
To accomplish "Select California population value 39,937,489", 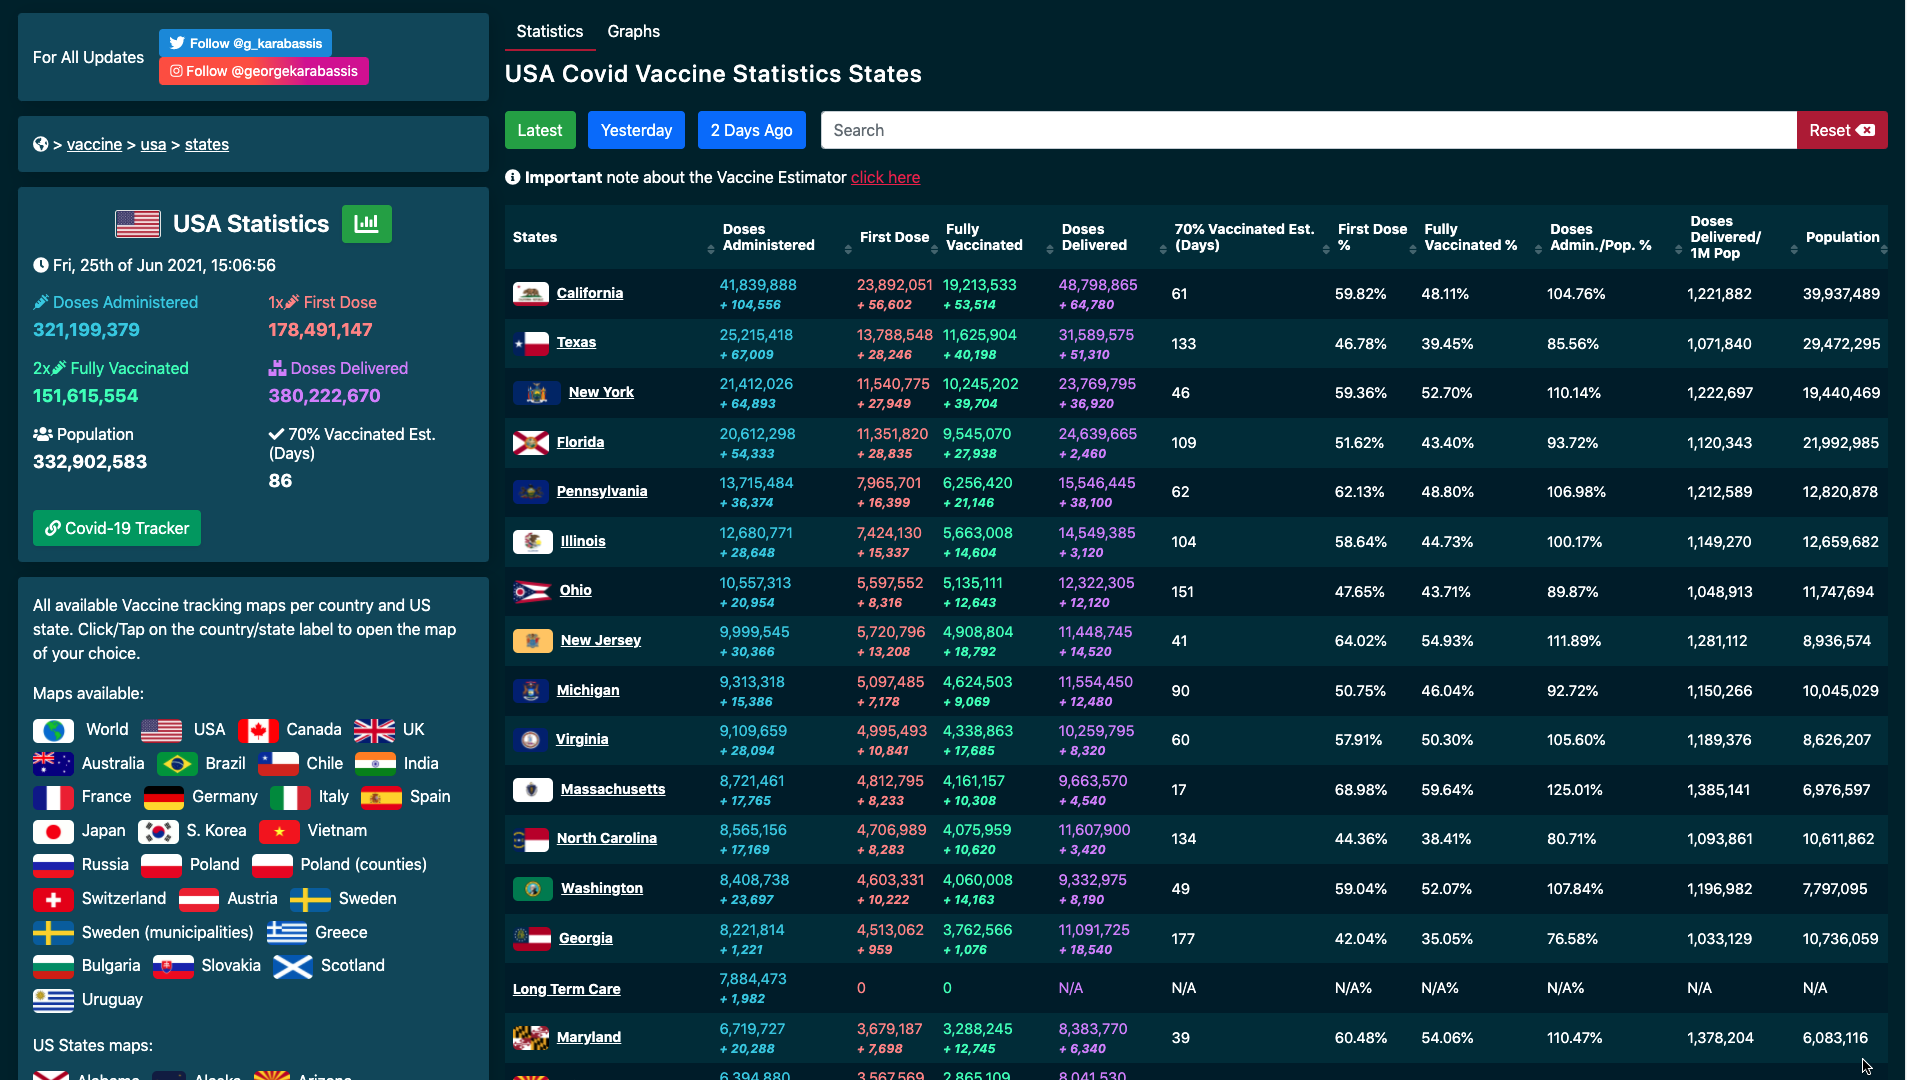I will 1841,294.
